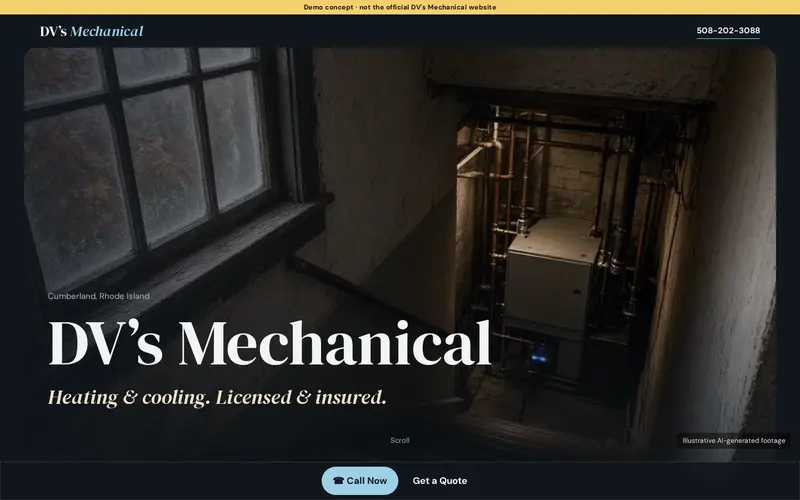Click the large DV's Mechanical hero heading
This screenshot has height=500, width=800.
click(269, 343)
